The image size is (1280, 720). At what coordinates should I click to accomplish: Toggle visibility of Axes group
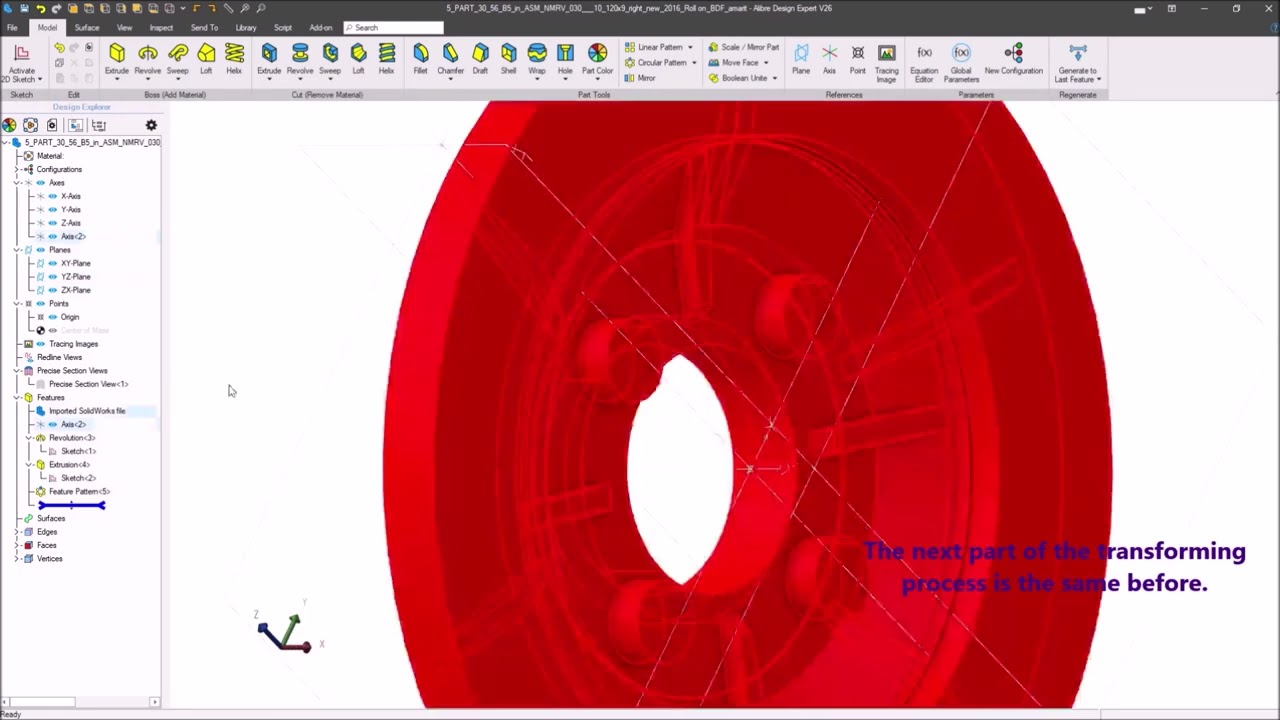tap(41, 183)
